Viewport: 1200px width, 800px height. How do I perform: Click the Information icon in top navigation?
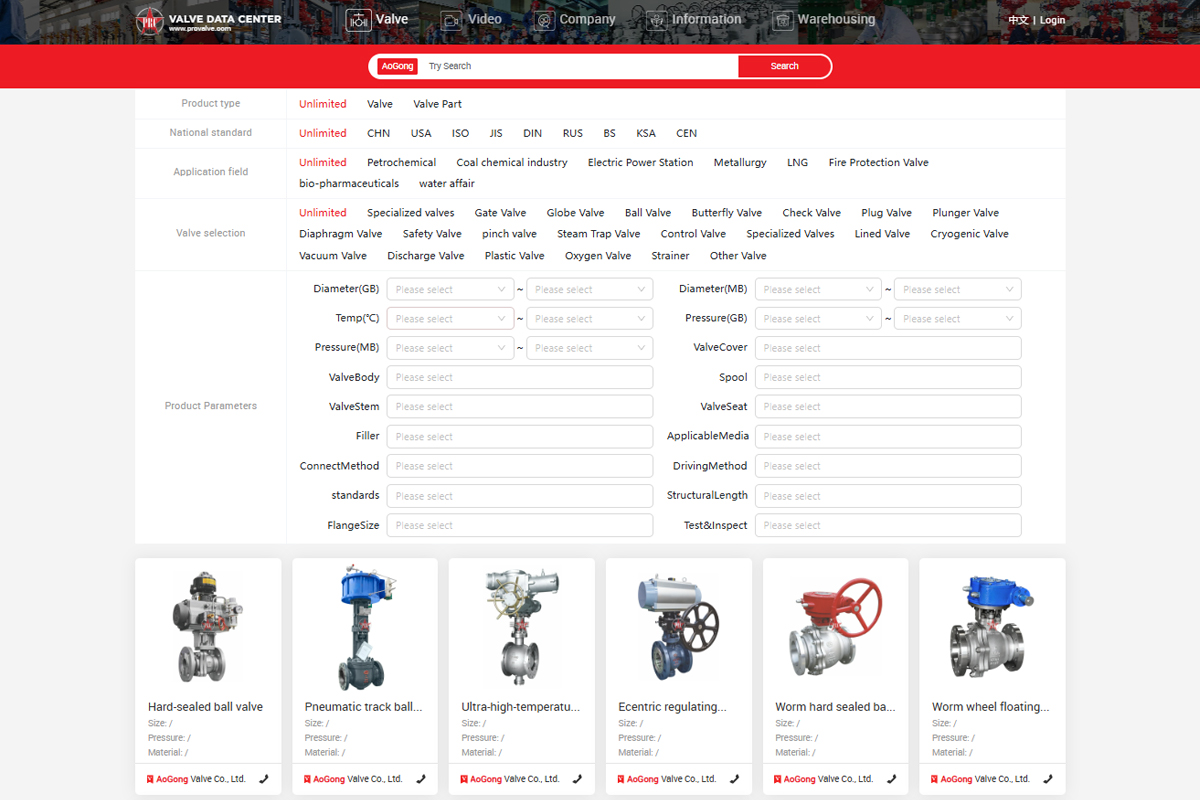coord(657,20)
